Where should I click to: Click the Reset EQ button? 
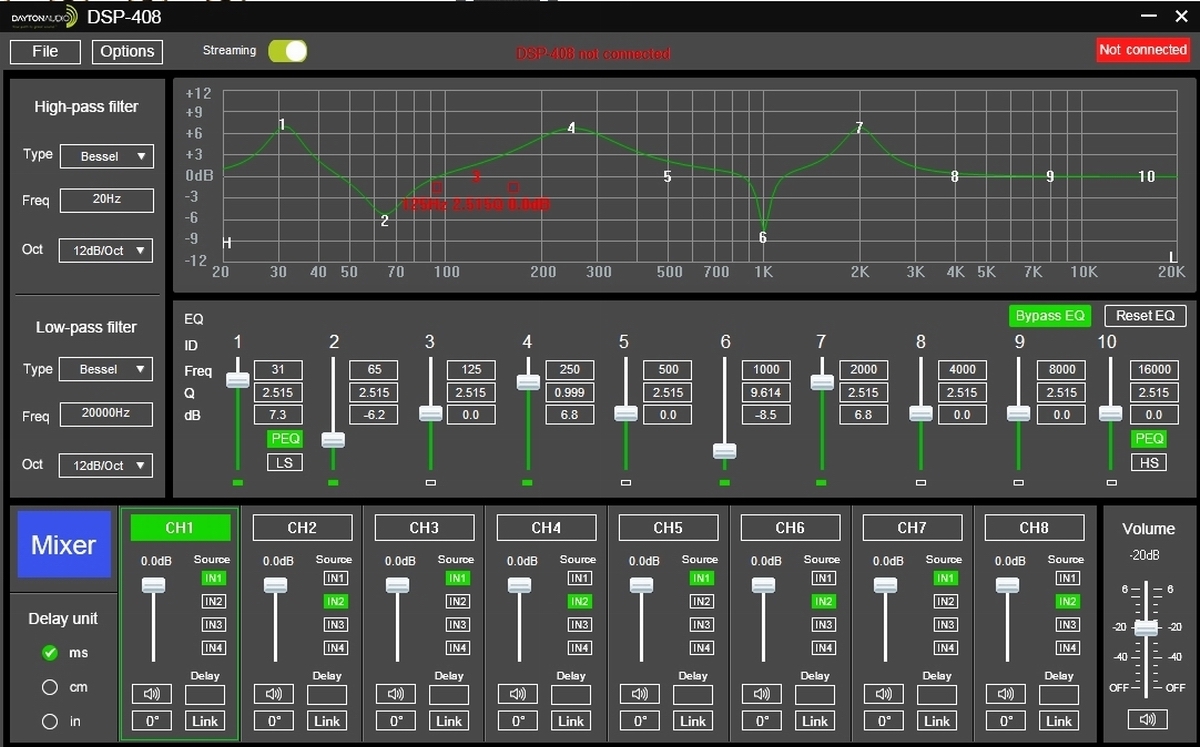click(x=1145, y=316)
